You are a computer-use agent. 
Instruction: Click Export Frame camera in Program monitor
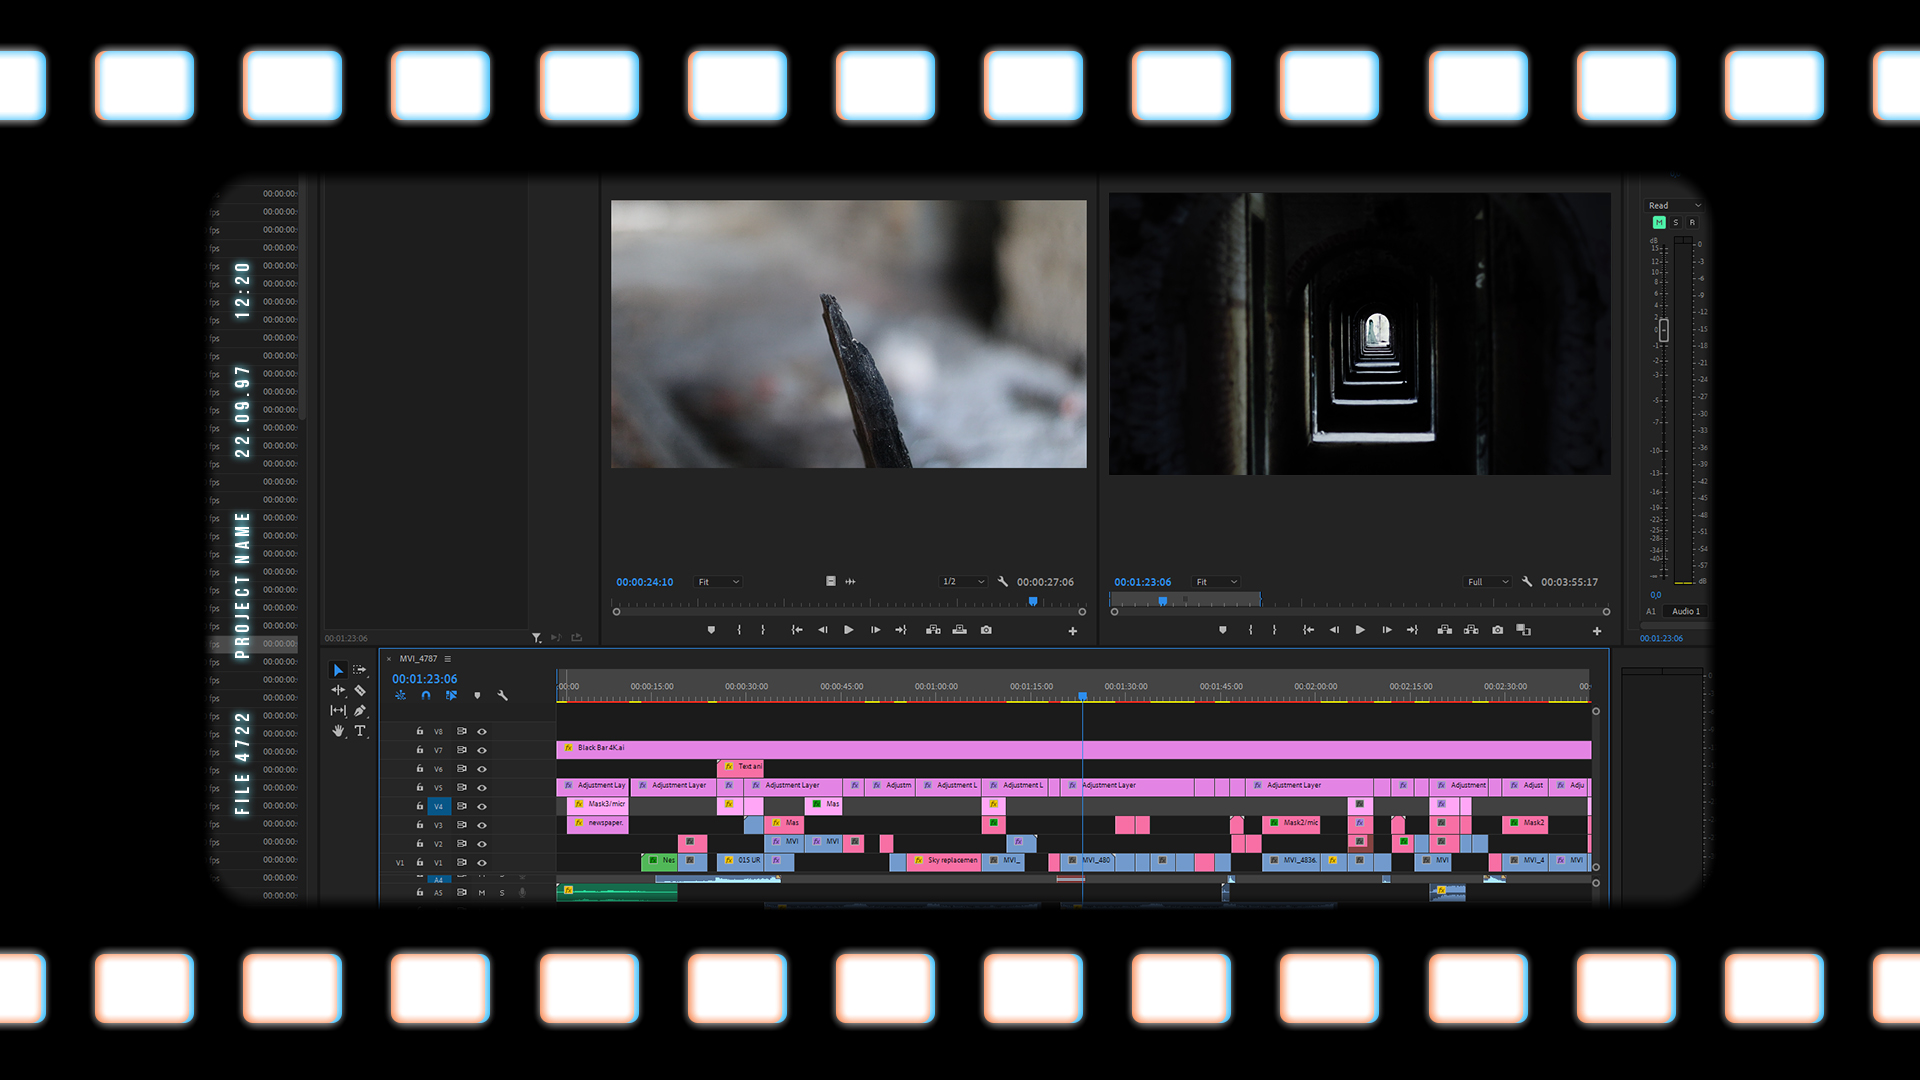point(1497,630)
